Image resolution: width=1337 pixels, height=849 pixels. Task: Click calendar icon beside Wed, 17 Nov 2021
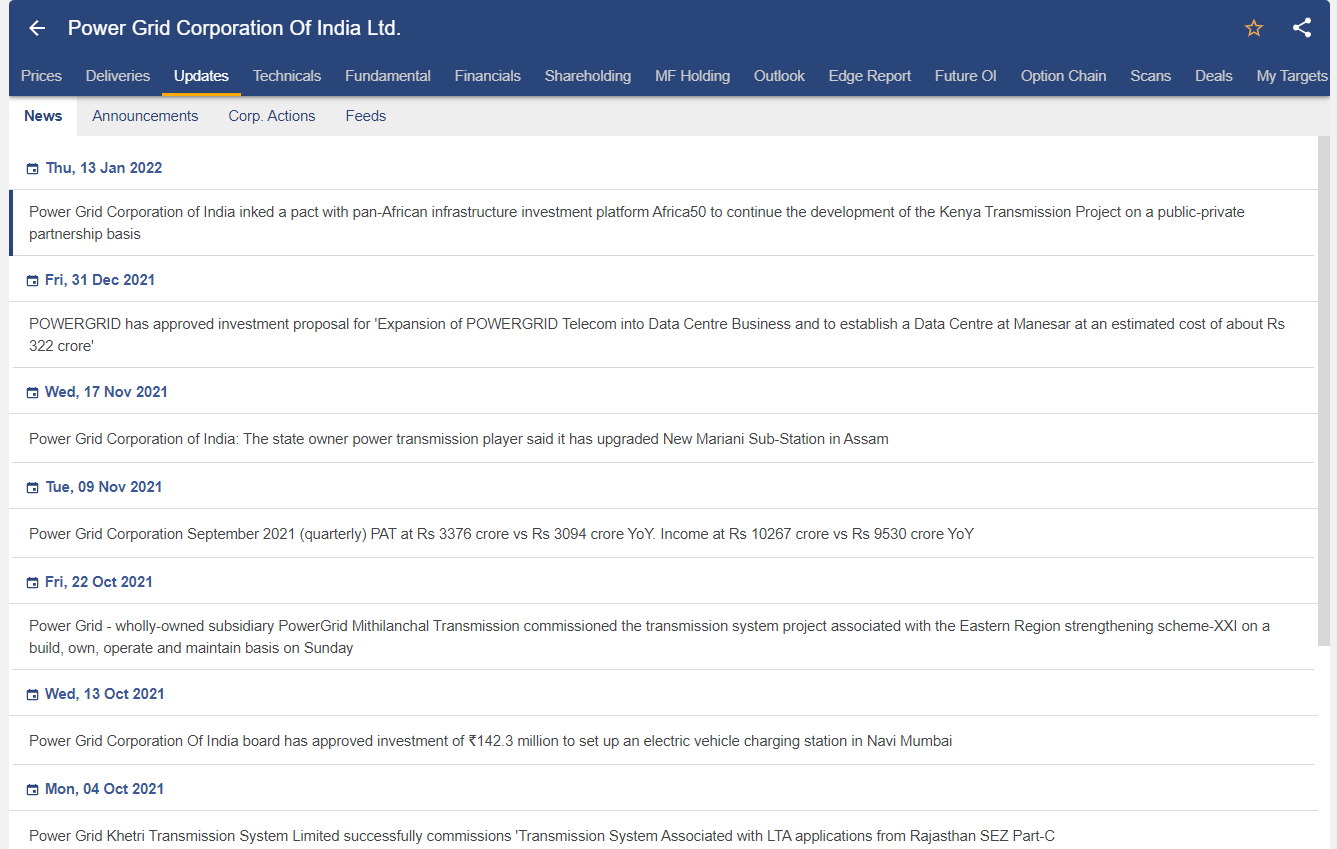[x=32, y=393]
